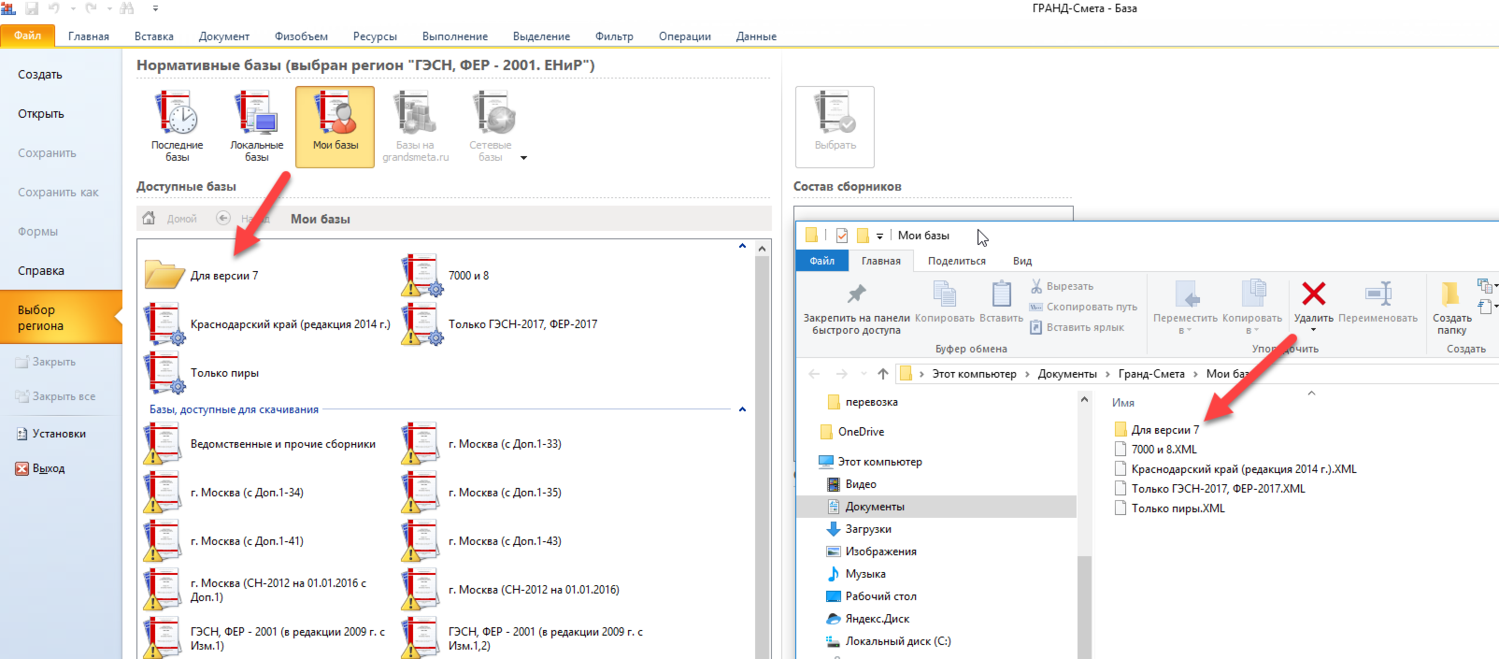The height and width of the screenshot is (659, 1499).
Task: Select г. Москва (с Доп.1-41) base
Action: click(x=224, y=541)
